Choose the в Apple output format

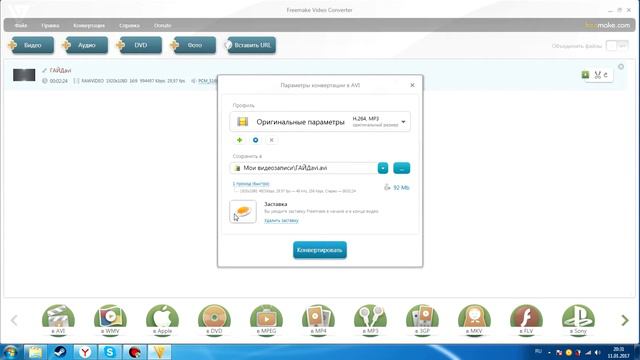(x=162, y=320)
